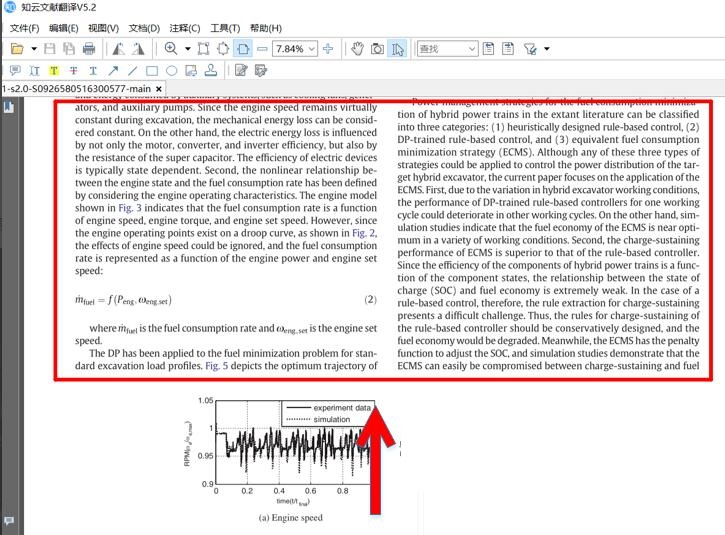Image resolution: width=725 pixels, height=535 pixels.
Task: Click the snapshot camera tool
Action: (377, 49)
